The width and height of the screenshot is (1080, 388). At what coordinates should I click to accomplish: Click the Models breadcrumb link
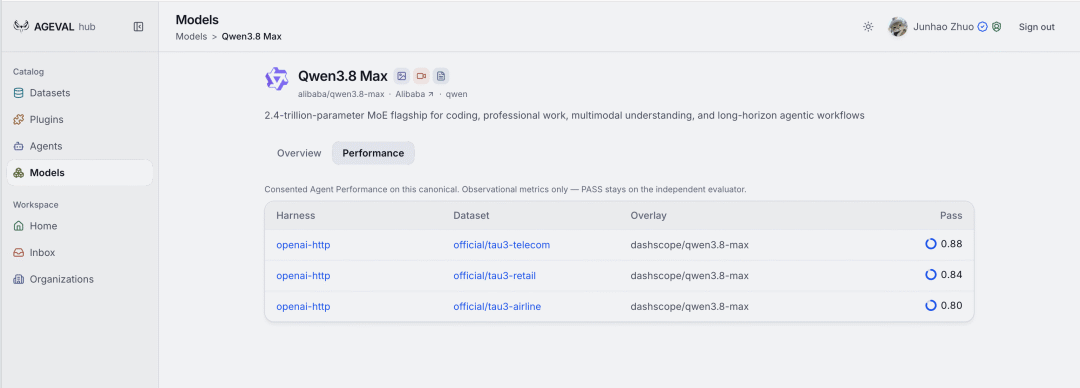(x=191, y=37)
